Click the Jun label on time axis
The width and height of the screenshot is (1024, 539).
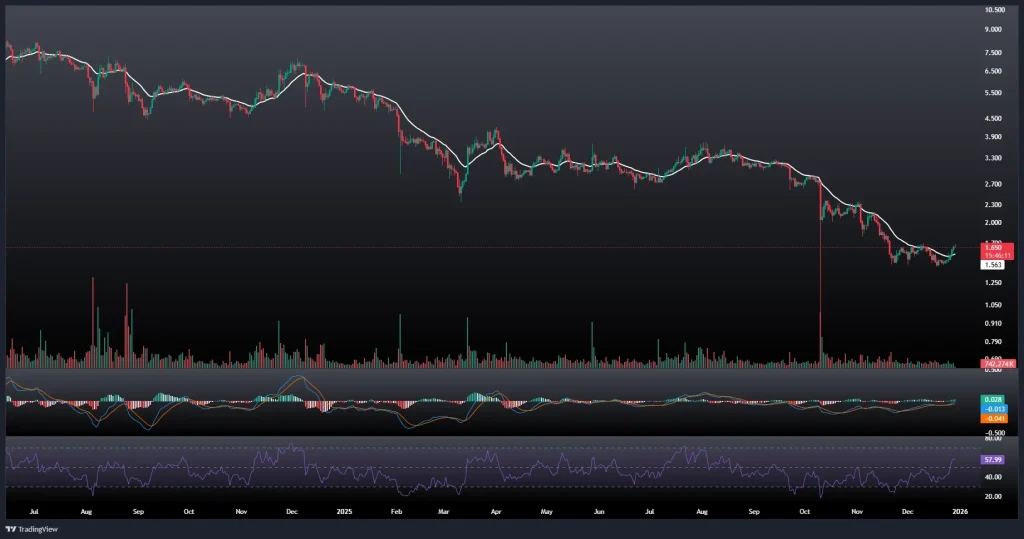tap(598, 509)
